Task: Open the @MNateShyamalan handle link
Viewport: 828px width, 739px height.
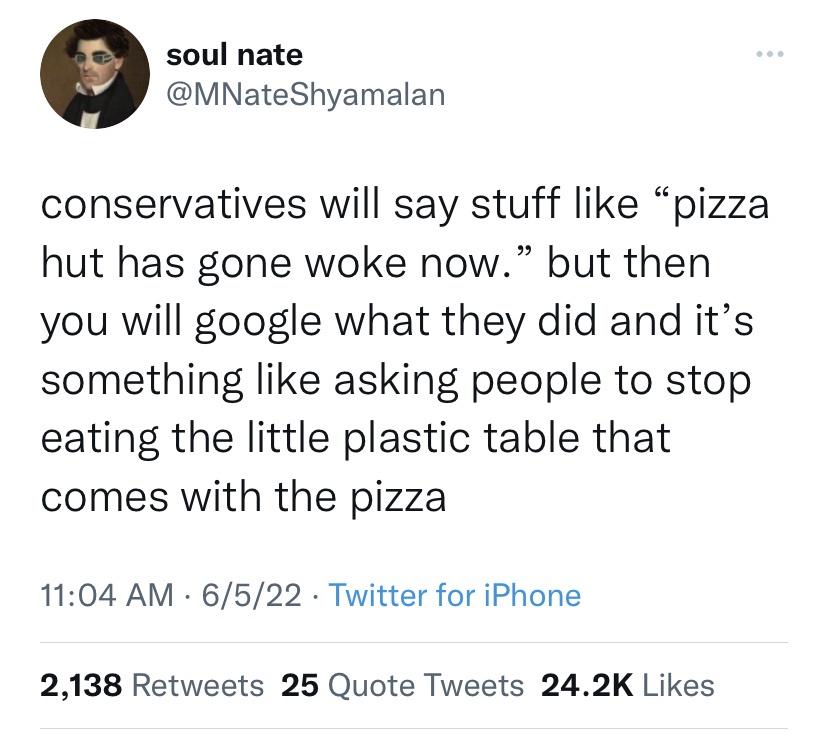Action: pos(305,94)
